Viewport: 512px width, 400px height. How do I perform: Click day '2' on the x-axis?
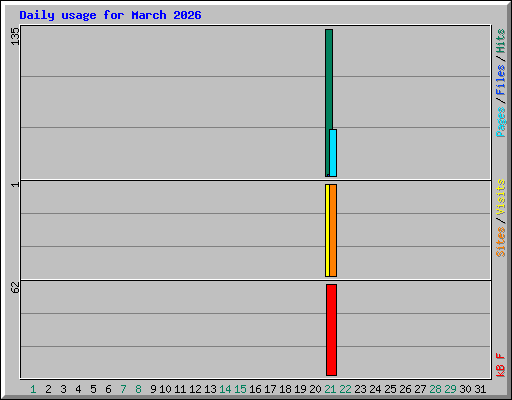[x=48, y=389]
